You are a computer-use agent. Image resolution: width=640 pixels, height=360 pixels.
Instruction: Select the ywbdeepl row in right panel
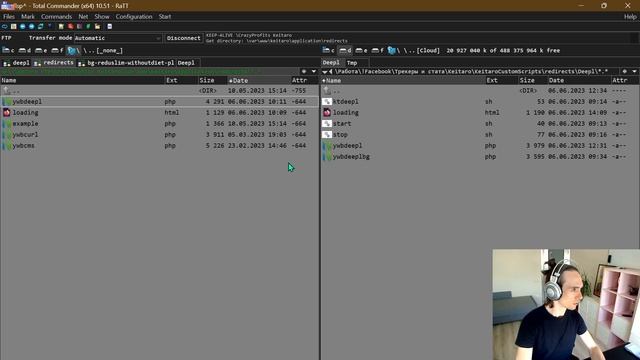[x=480, y=146]
